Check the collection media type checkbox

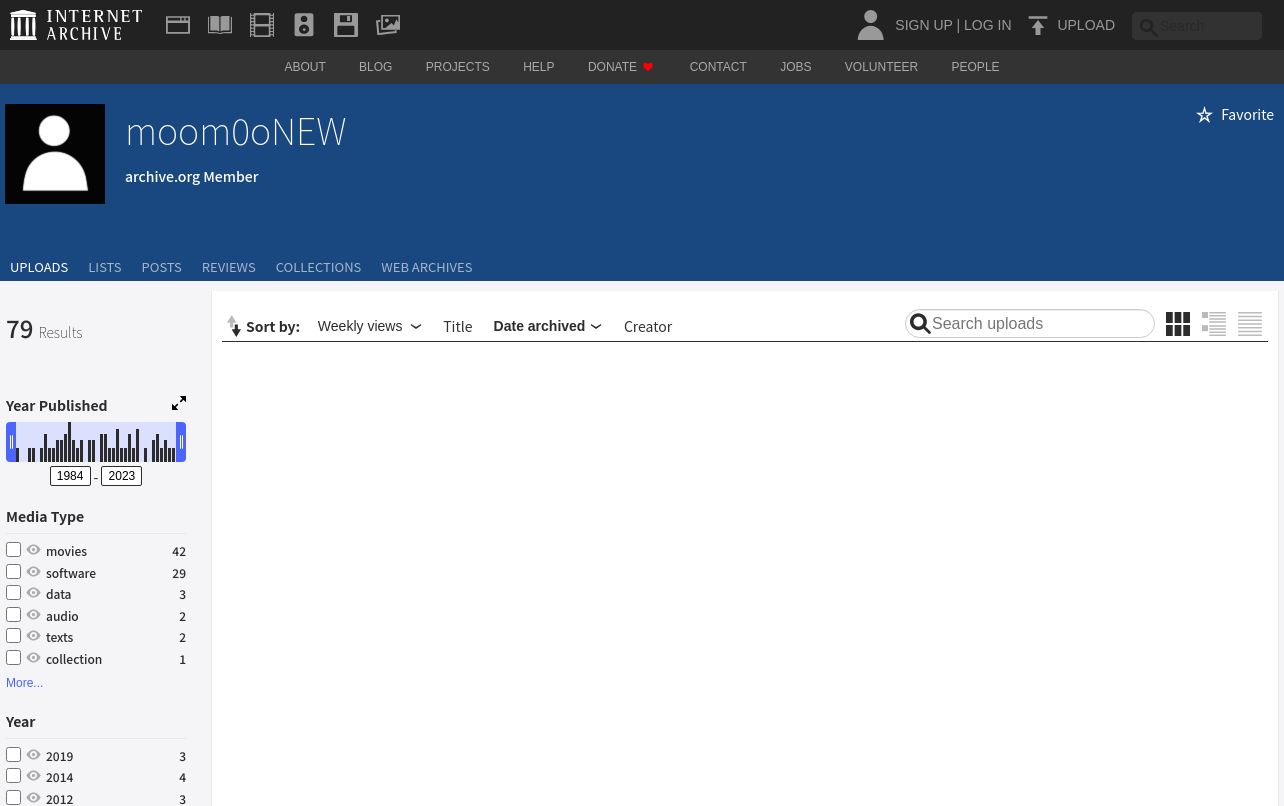click(x=13, y=658)
